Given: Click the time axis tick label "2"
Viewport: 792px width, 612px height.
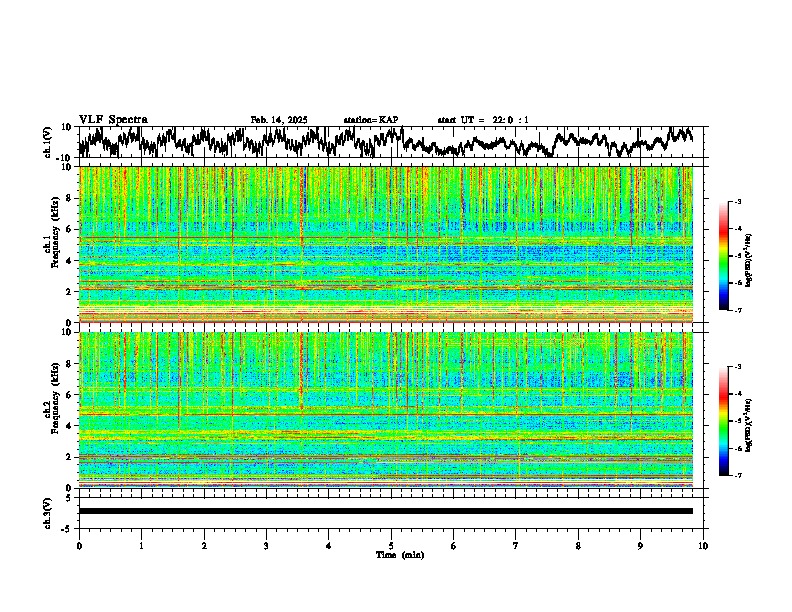Looking at the screenshot, I should point(204,546).
